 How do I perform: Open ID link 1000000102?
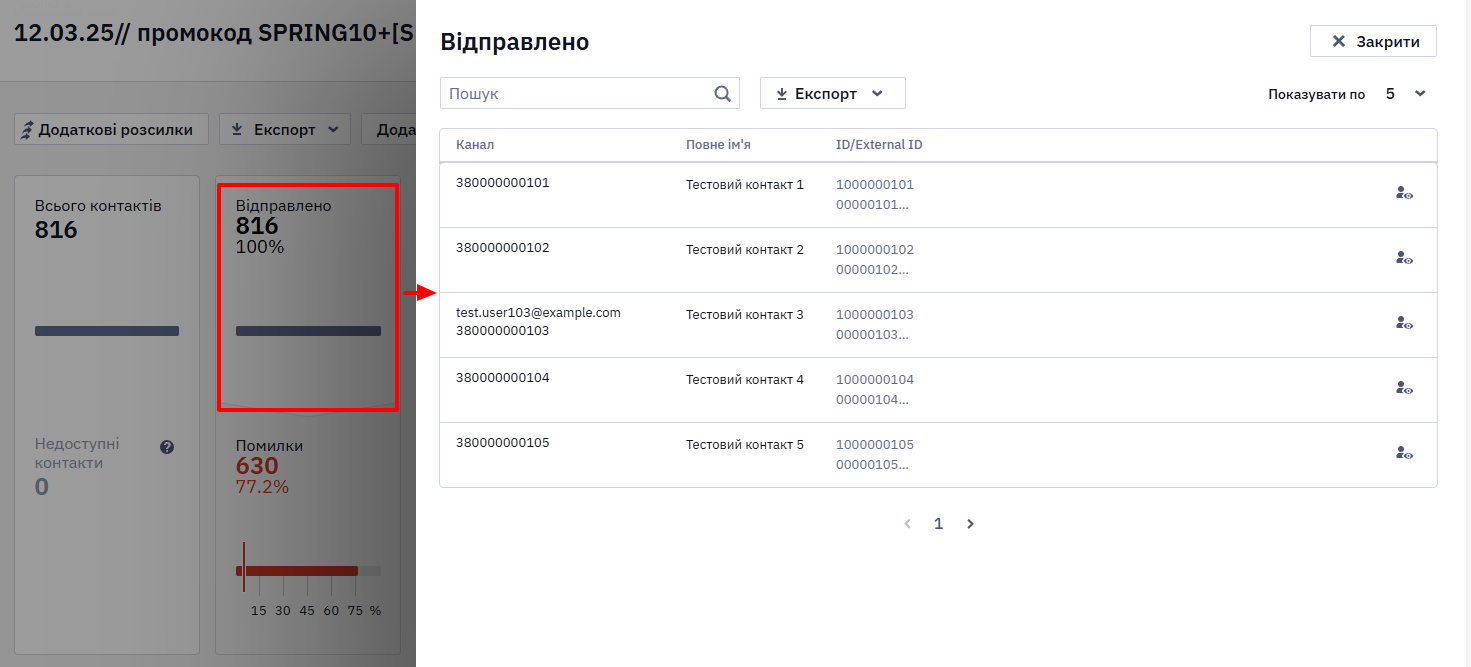tap(875, 250)
